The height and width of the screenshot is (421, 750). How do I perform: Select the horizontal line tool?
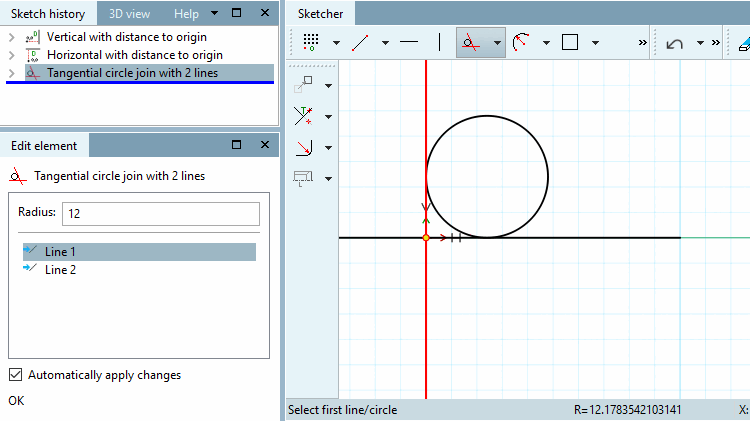point(409,42)
